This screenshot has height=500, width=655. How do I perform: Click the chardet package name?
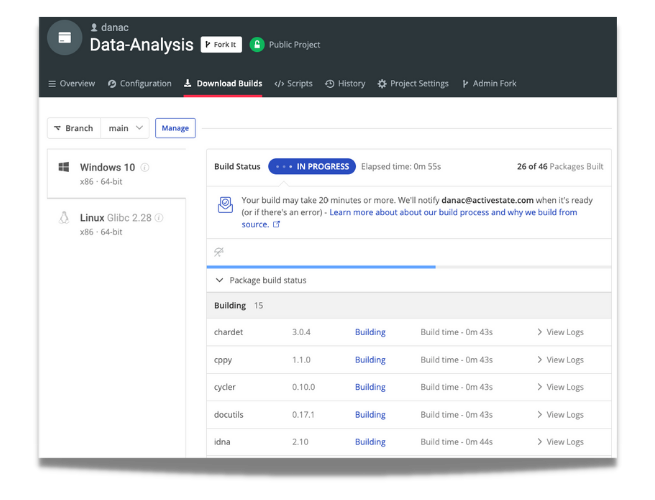[228, 332]
